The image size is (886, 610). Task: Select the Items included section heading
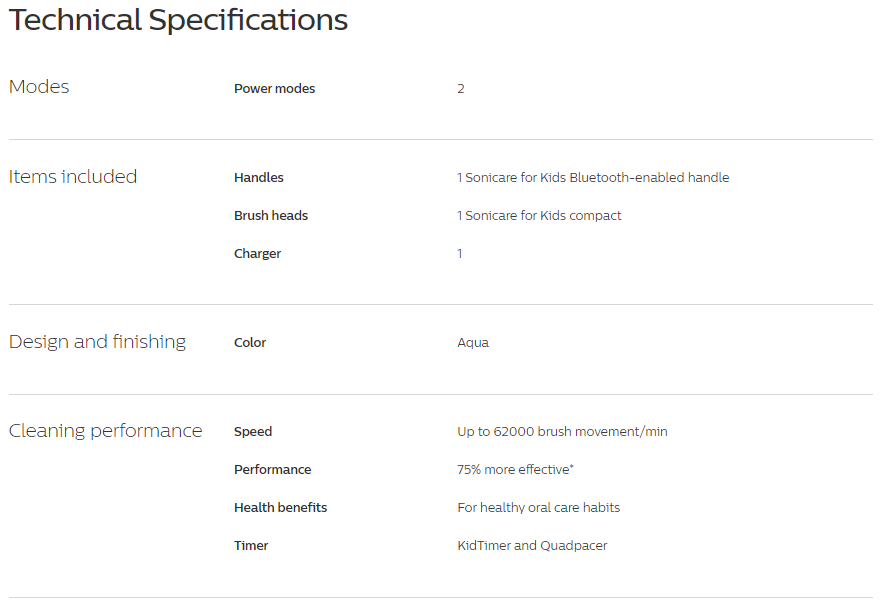(x=73, y=177)
